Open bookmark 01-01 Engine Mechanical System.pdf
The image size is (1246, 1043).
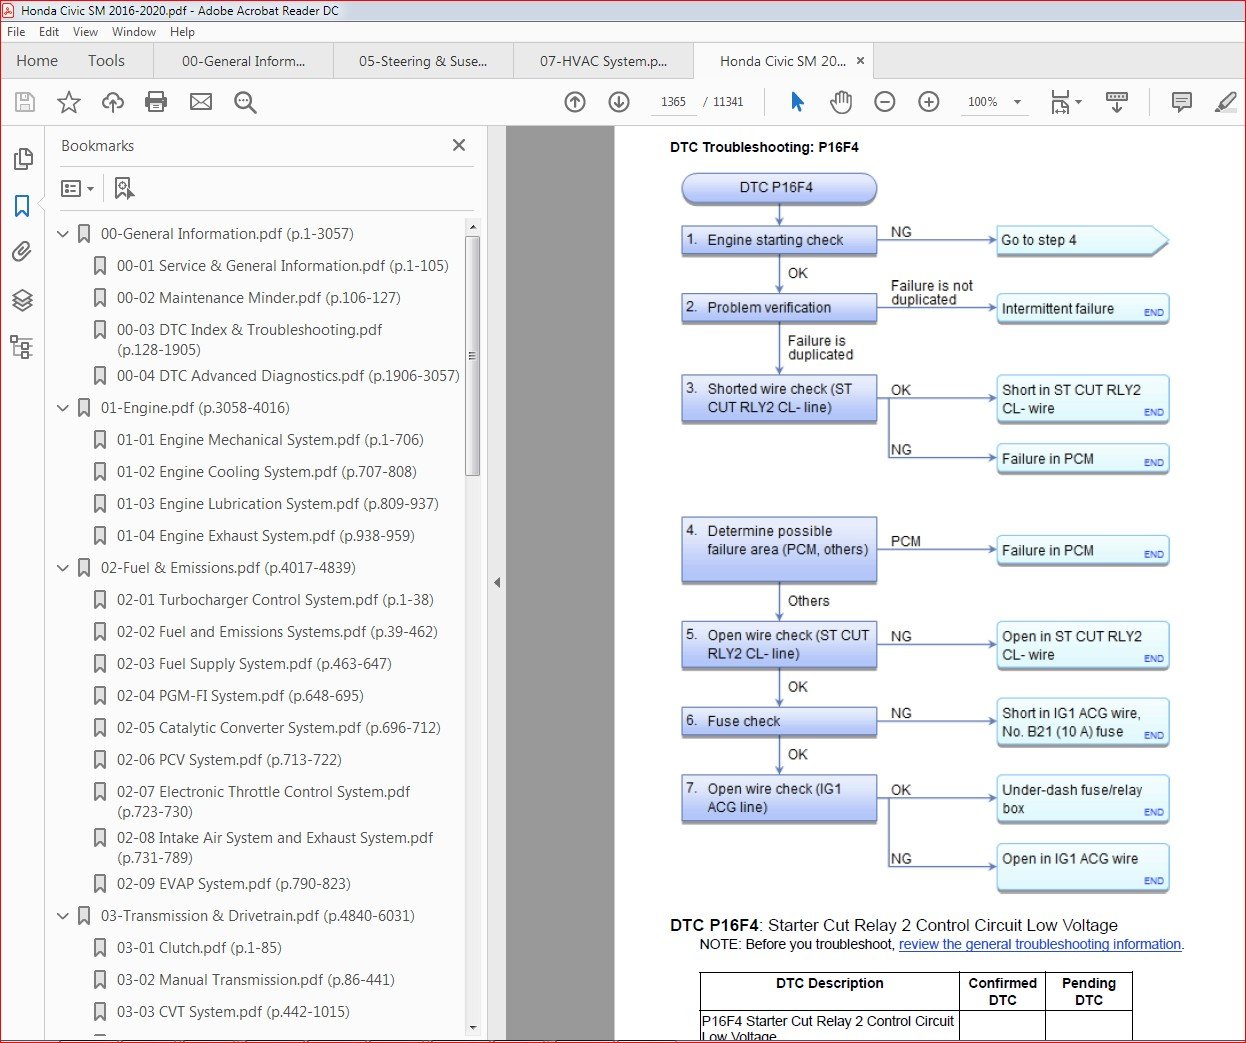[270, 440]
